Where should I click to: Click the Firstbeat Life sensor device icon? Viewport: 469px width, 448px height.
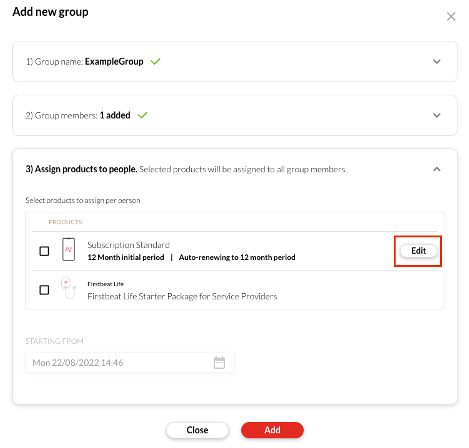[68, 289]
